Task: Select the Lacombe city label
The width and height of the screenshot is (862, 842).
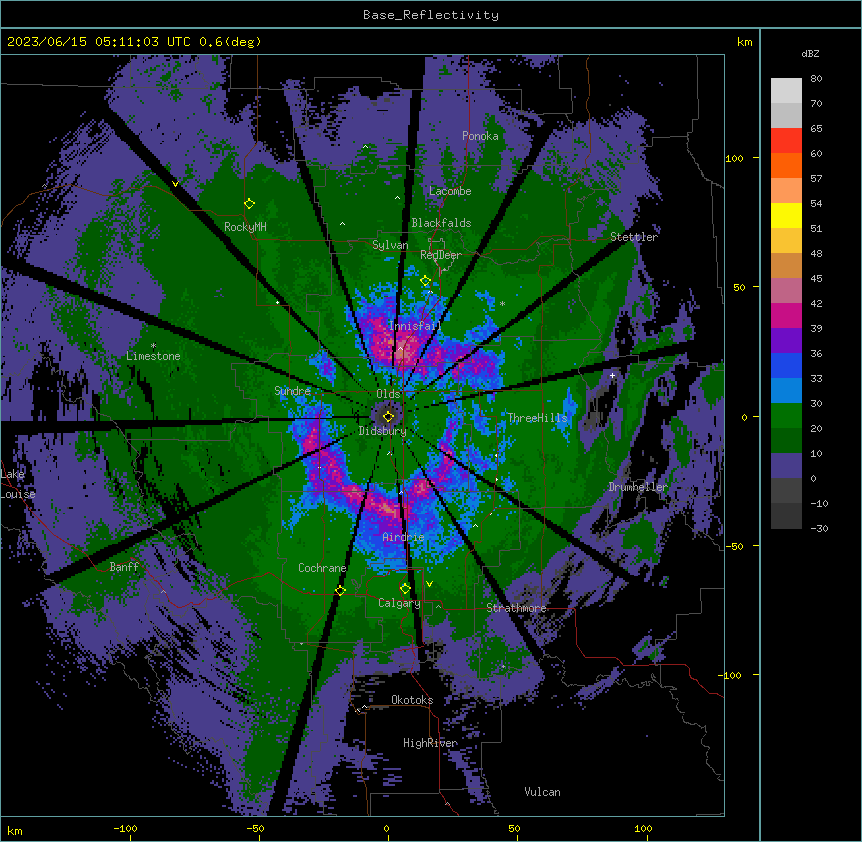Action: 450,191
